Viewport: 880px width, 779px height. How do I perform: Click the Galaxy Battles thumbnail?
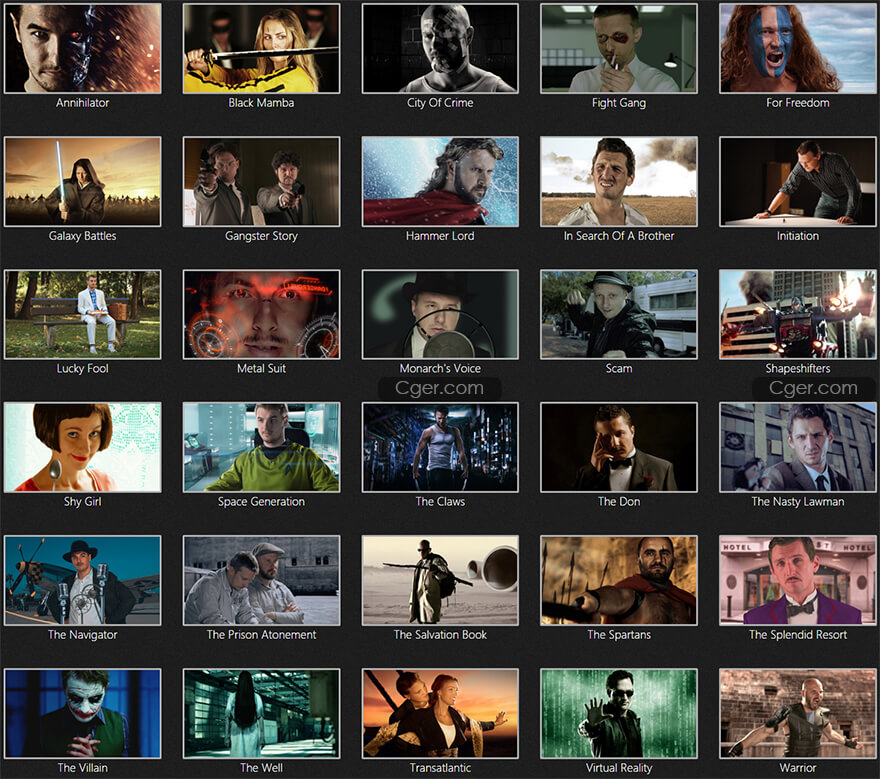[x=82, y=181]
